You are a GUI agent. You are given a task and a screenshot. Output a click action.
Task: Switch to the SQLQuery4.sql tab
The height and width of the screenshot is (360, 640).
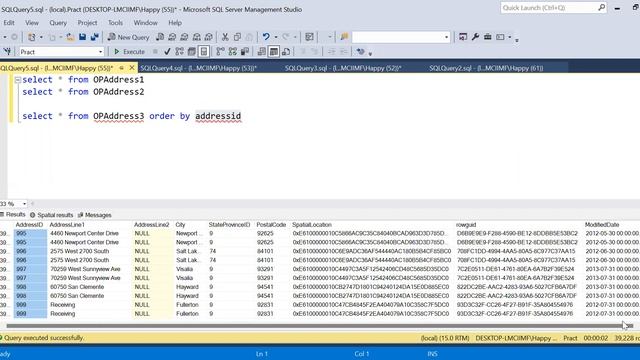pyautogui.click(x=198, y=68)
